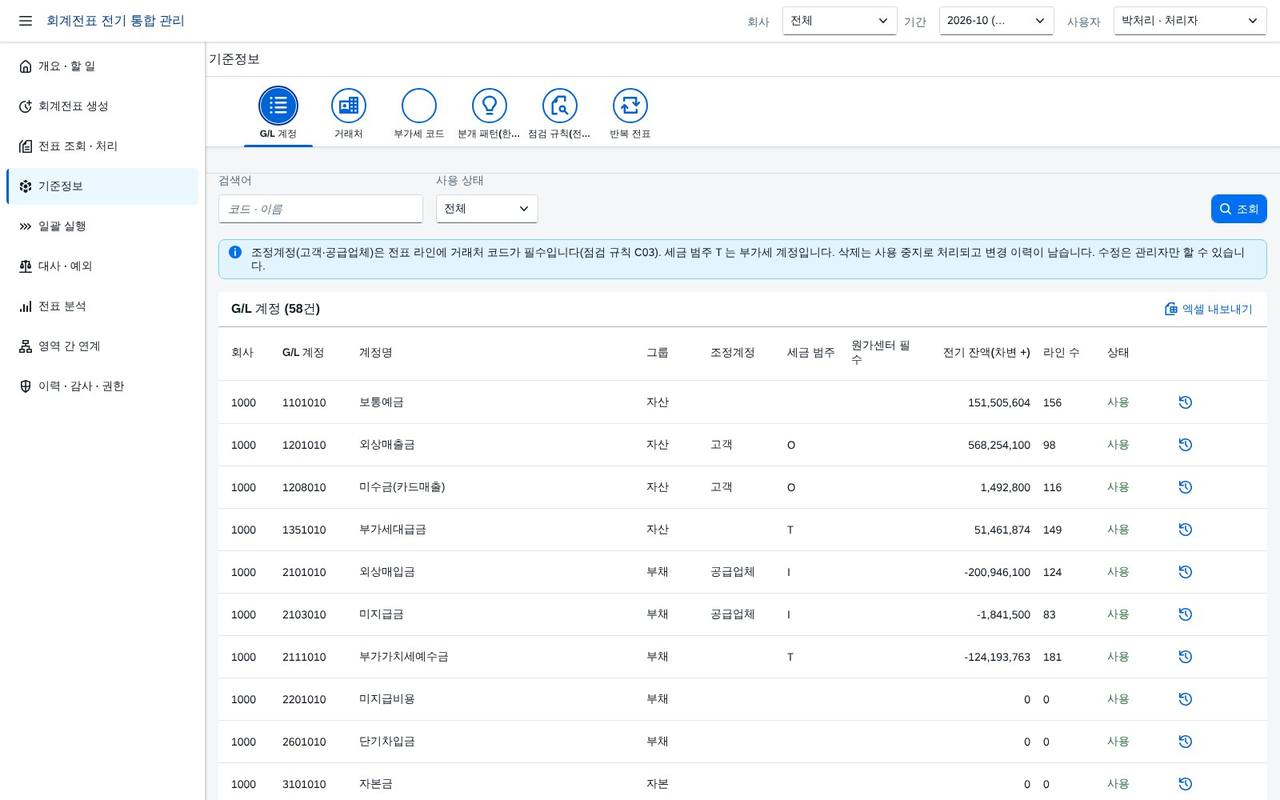
Task: Open the 부가세 코드 tab
Action: point(419,114)
